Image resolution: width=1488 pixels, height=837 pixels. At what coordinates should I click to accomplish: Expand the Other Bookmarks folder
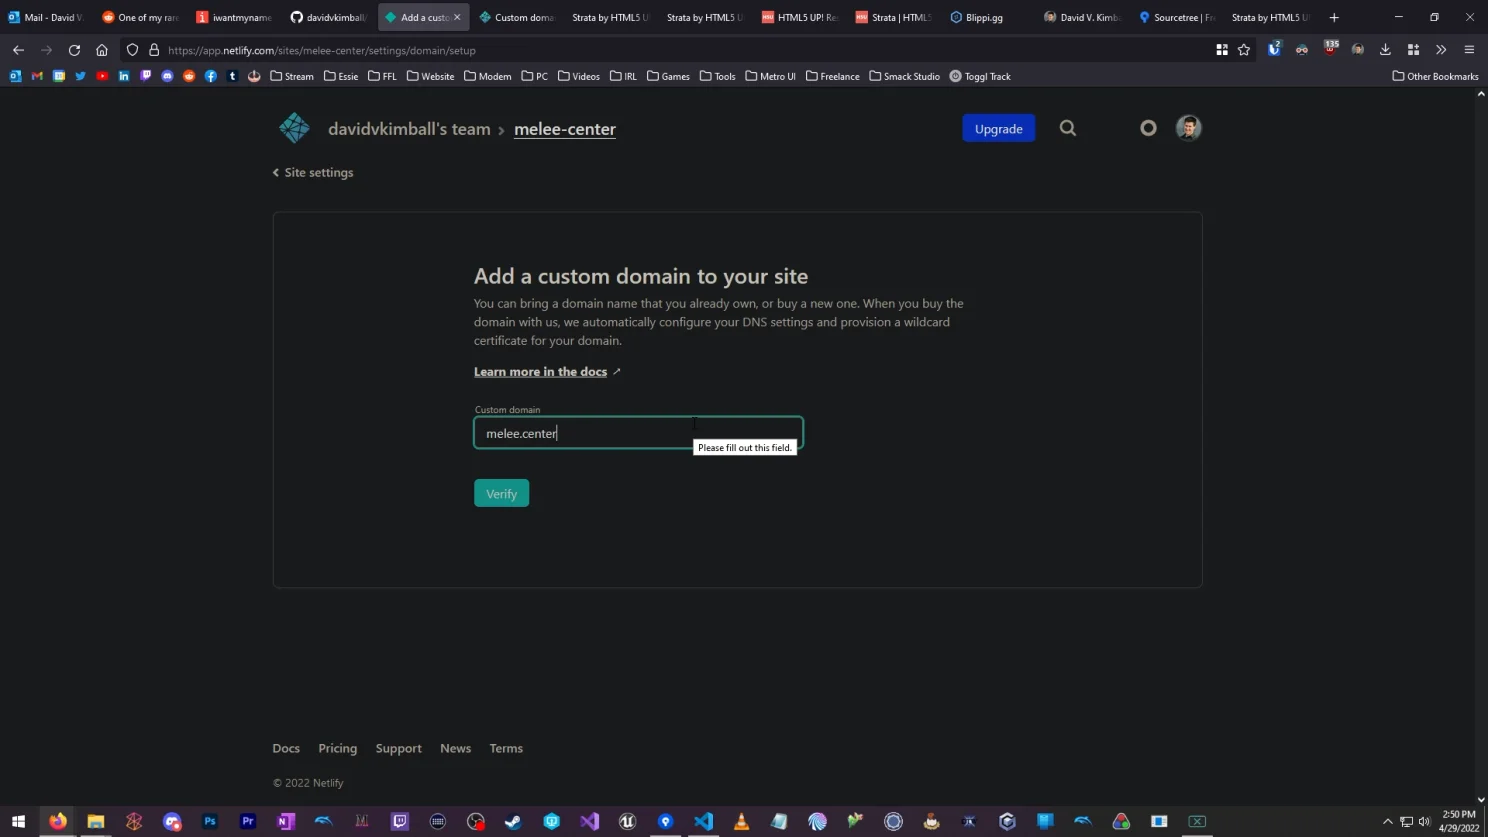pos(1434,76)
